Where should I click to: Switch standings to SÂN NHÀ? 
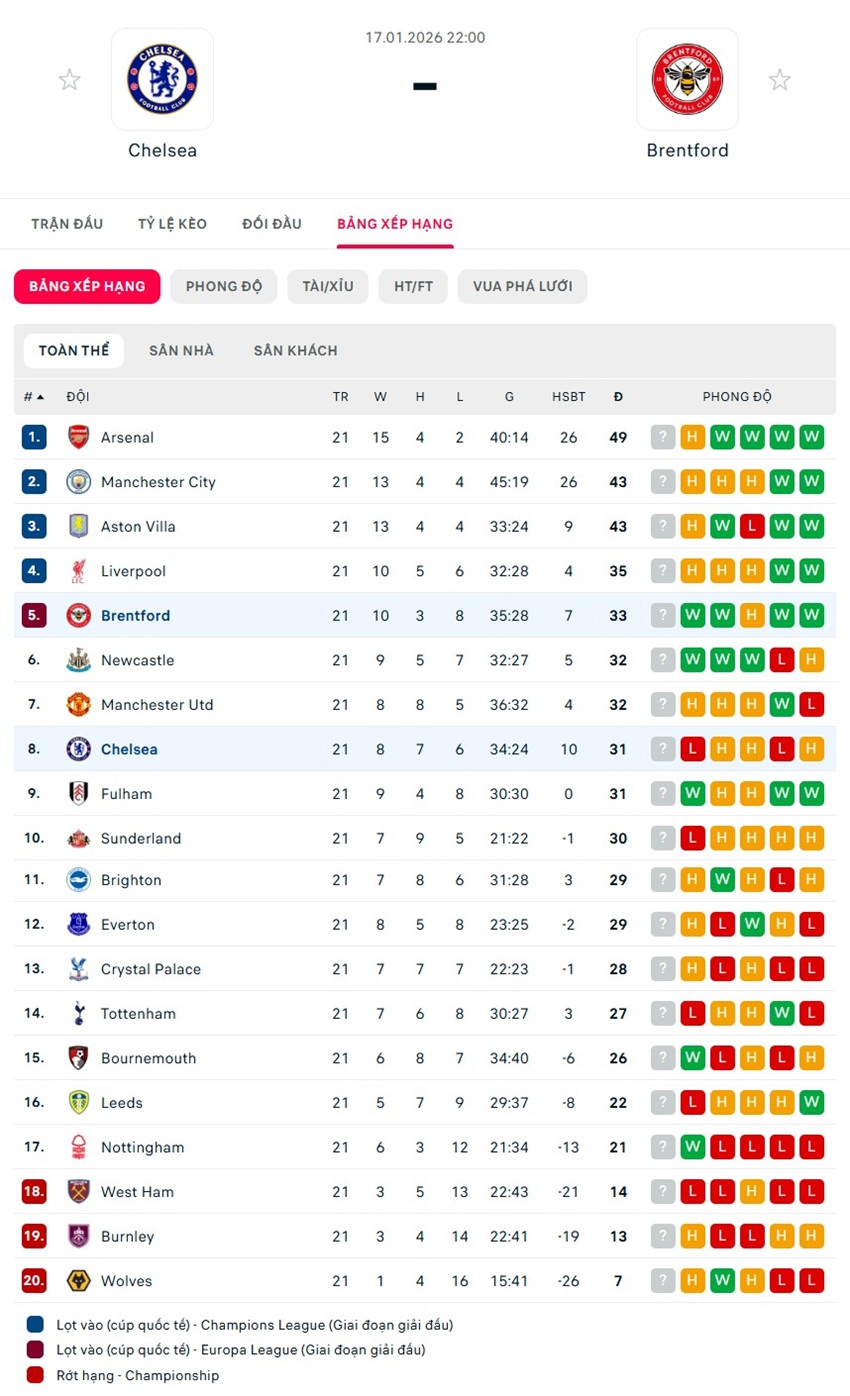181,351
